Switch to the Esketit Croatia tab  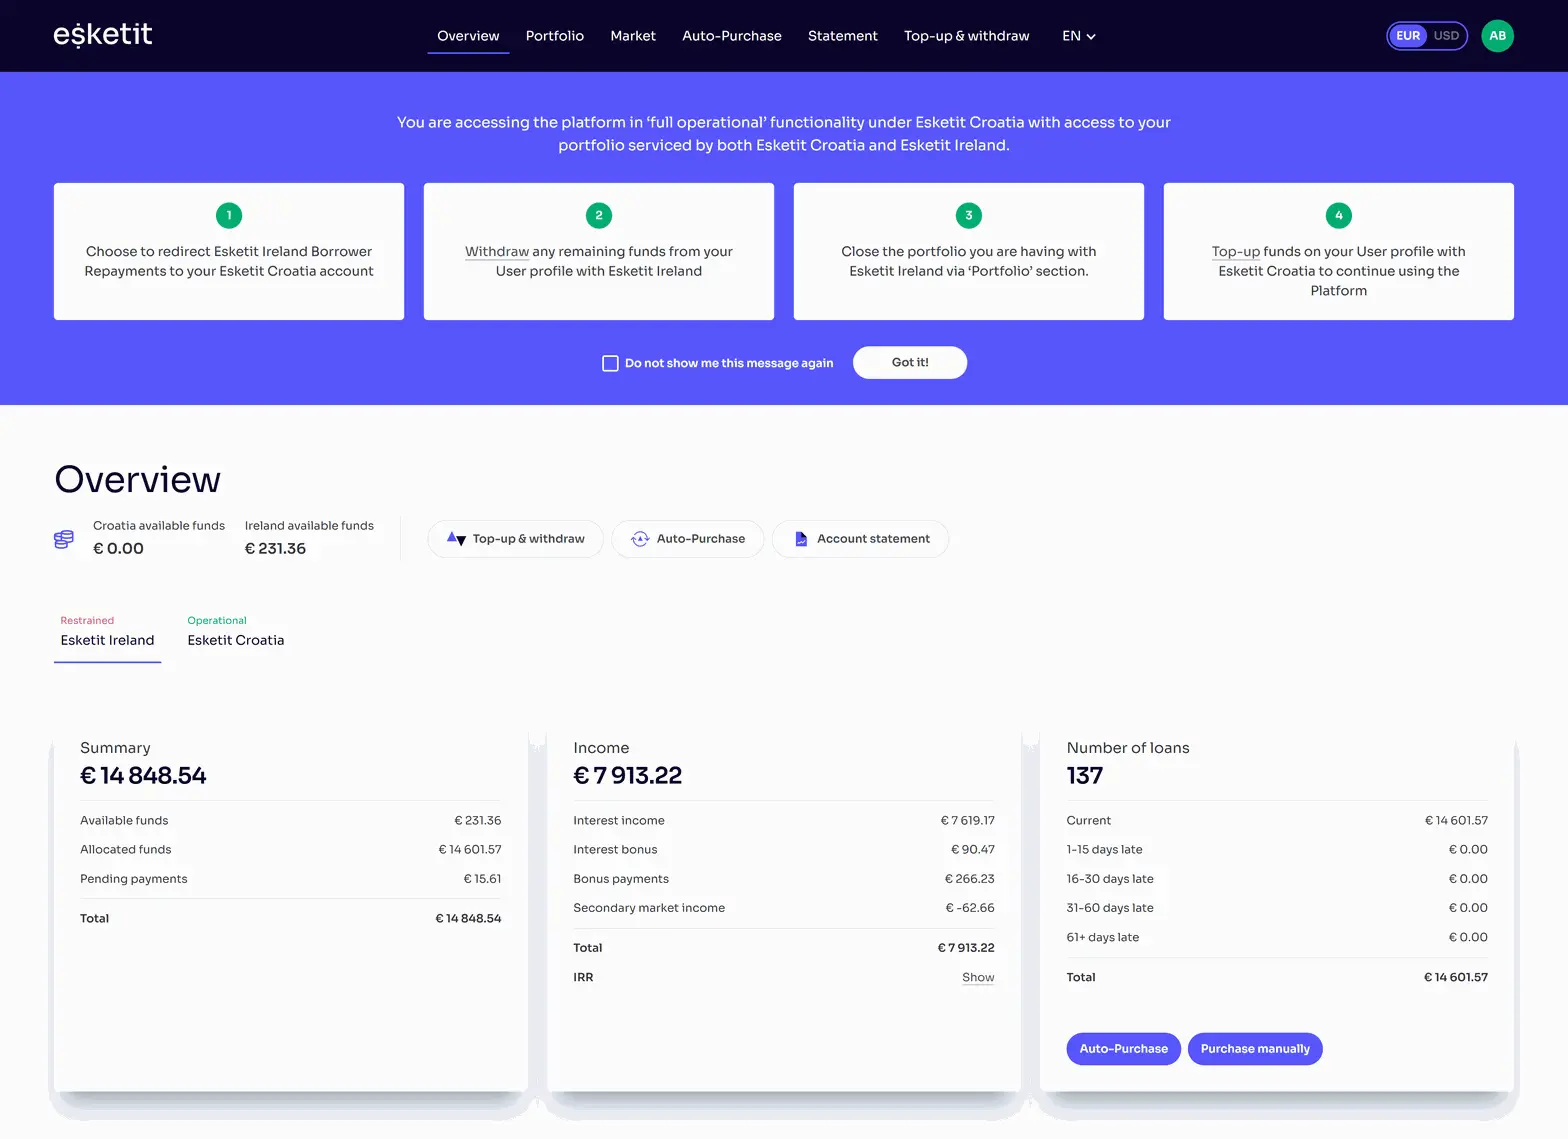coord(236,640)
